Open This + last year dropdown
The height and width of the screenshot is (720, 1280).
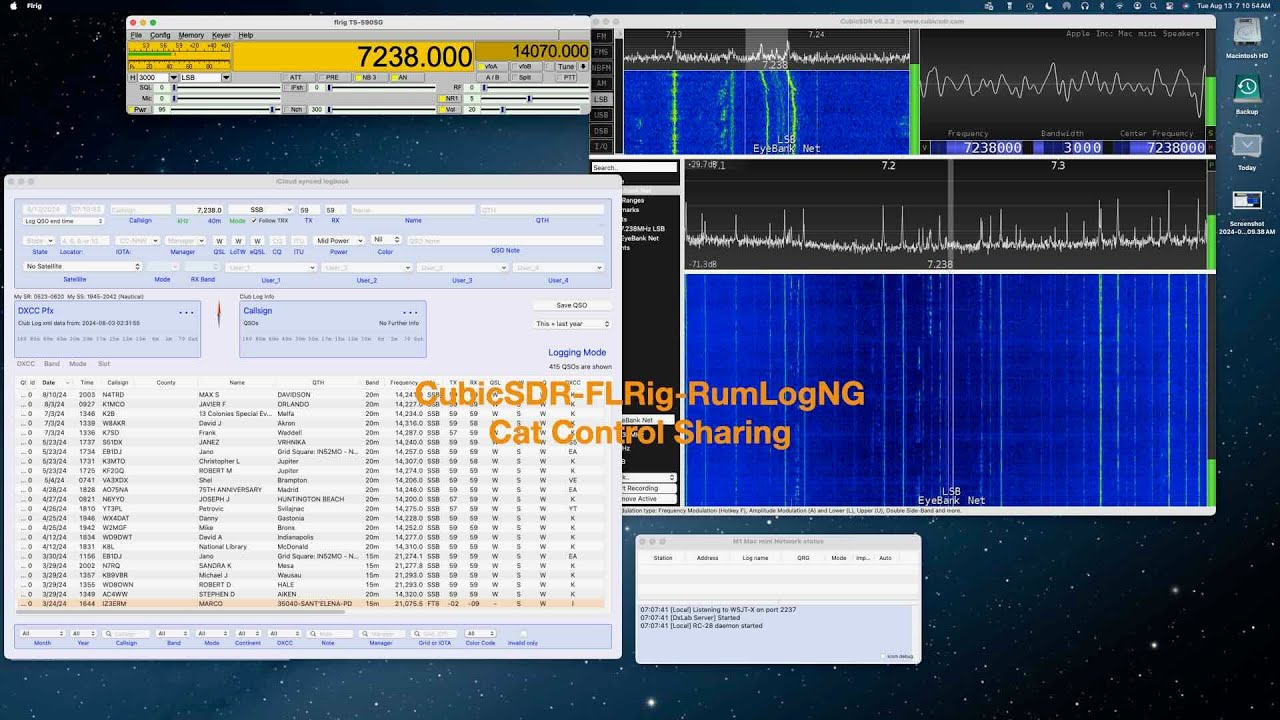[572, 324]
